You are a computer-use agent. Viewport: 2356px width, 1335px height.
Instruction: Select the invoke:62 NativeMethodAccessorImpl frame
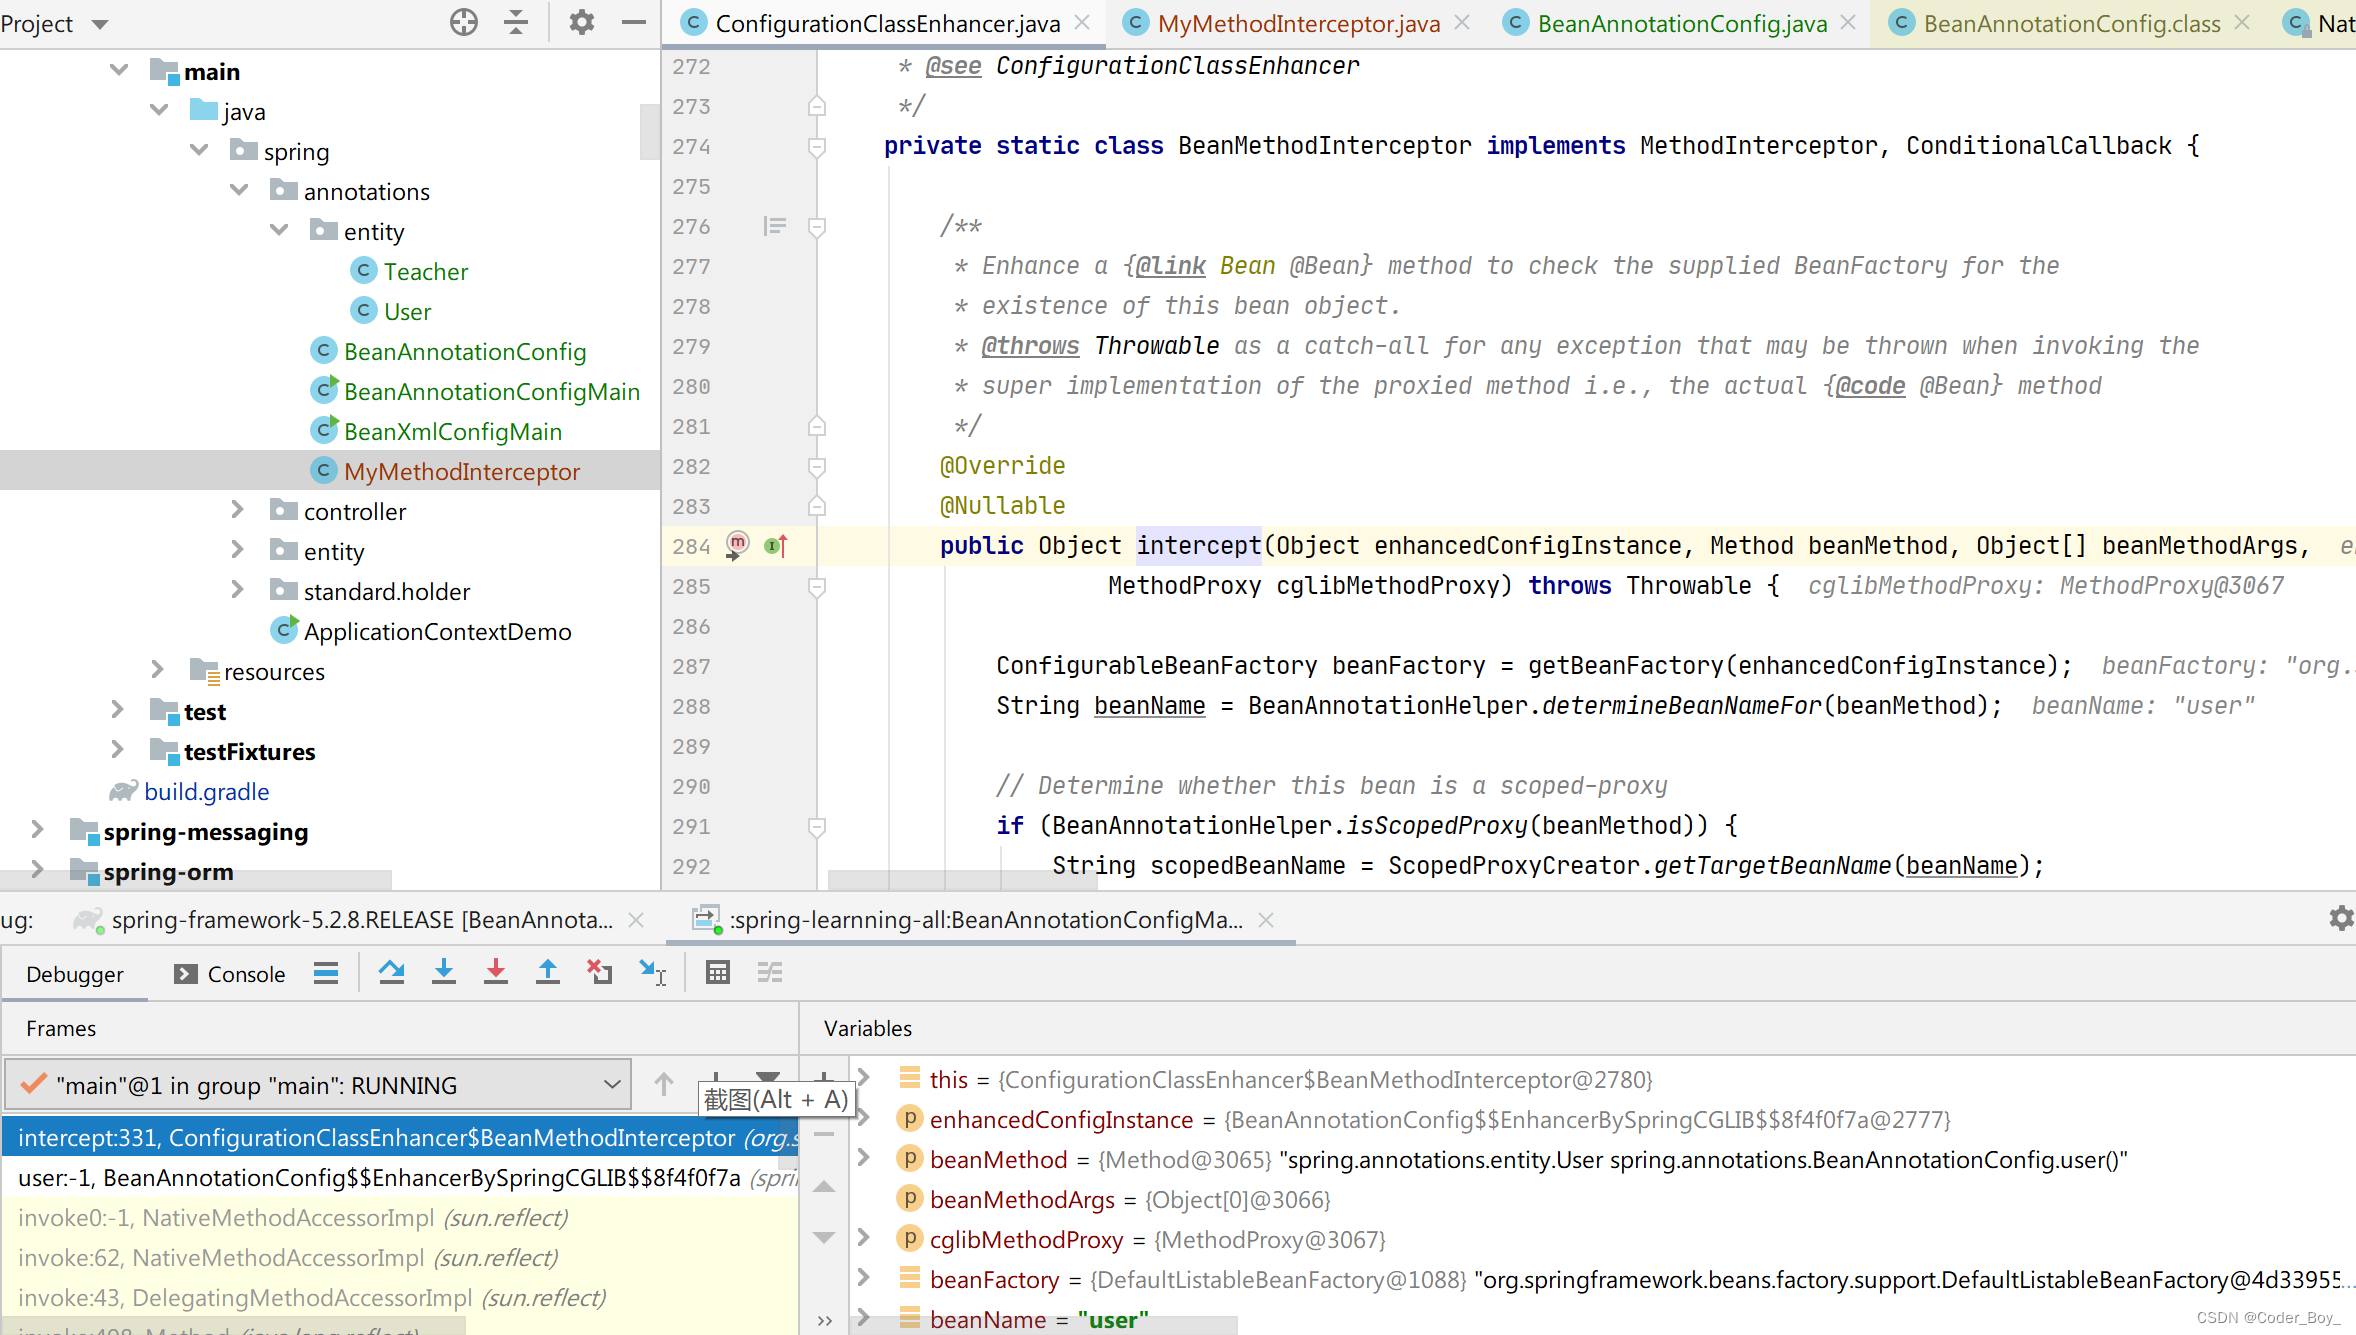(x=400, y=1258)
